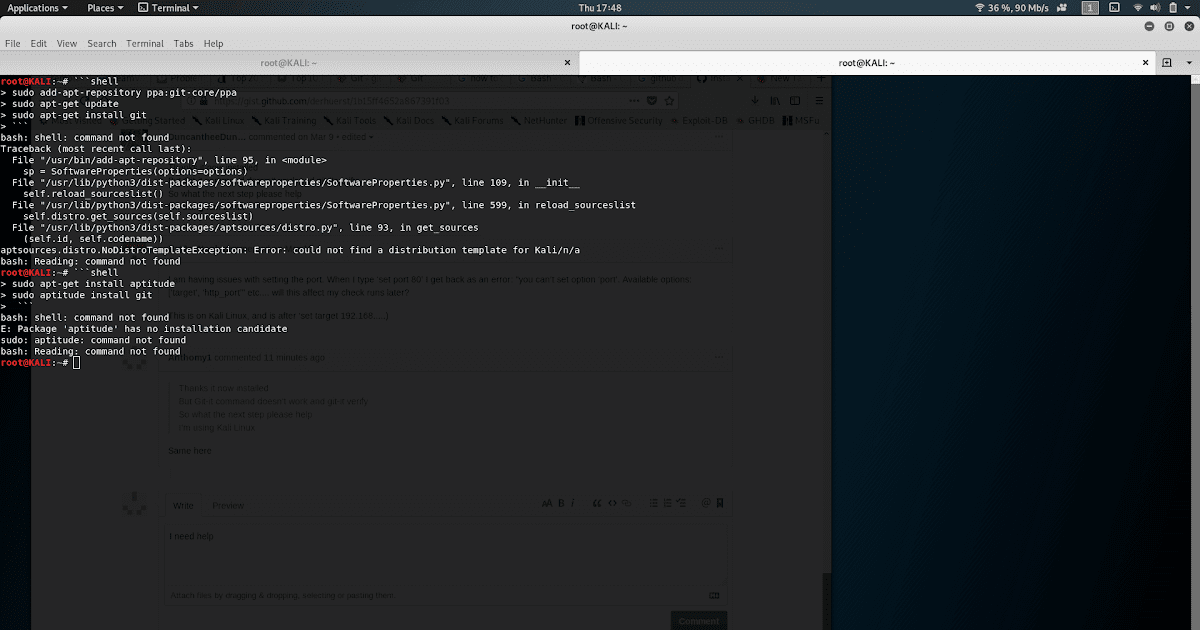Click the 'sudo apt-get install git' line
This screenshot has width=1200, height=630.
pyautogui.click(x=79, y=116)
